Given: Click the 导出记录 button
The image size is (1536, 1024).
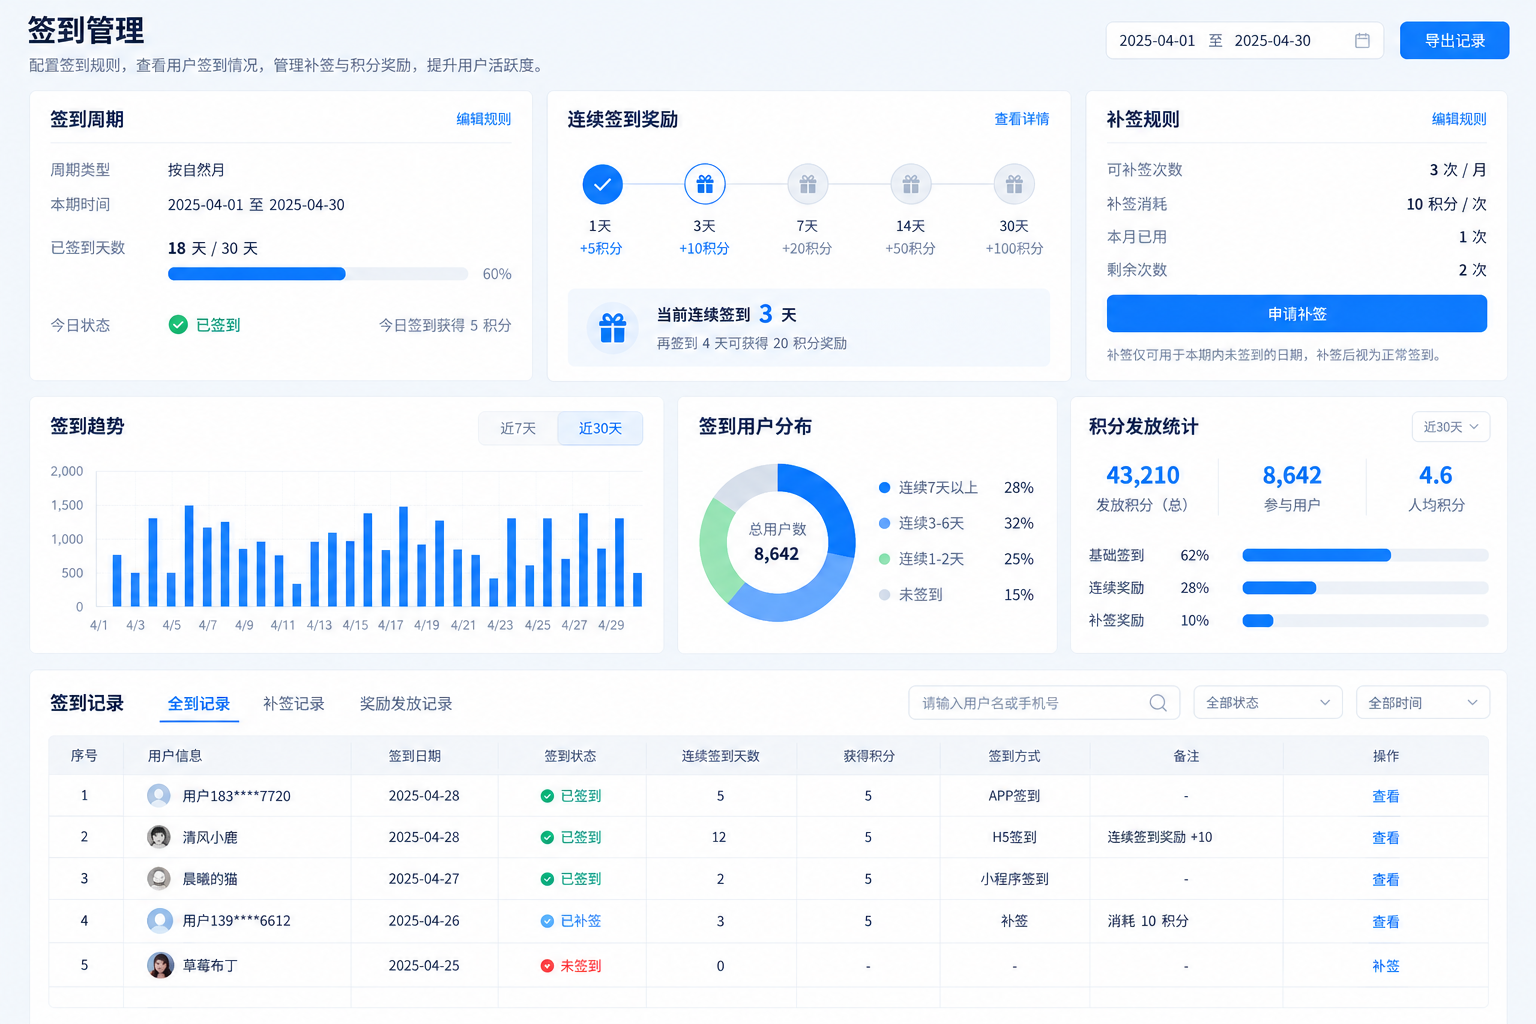Looking at the screenshot, I should [x=1454, y=41].
